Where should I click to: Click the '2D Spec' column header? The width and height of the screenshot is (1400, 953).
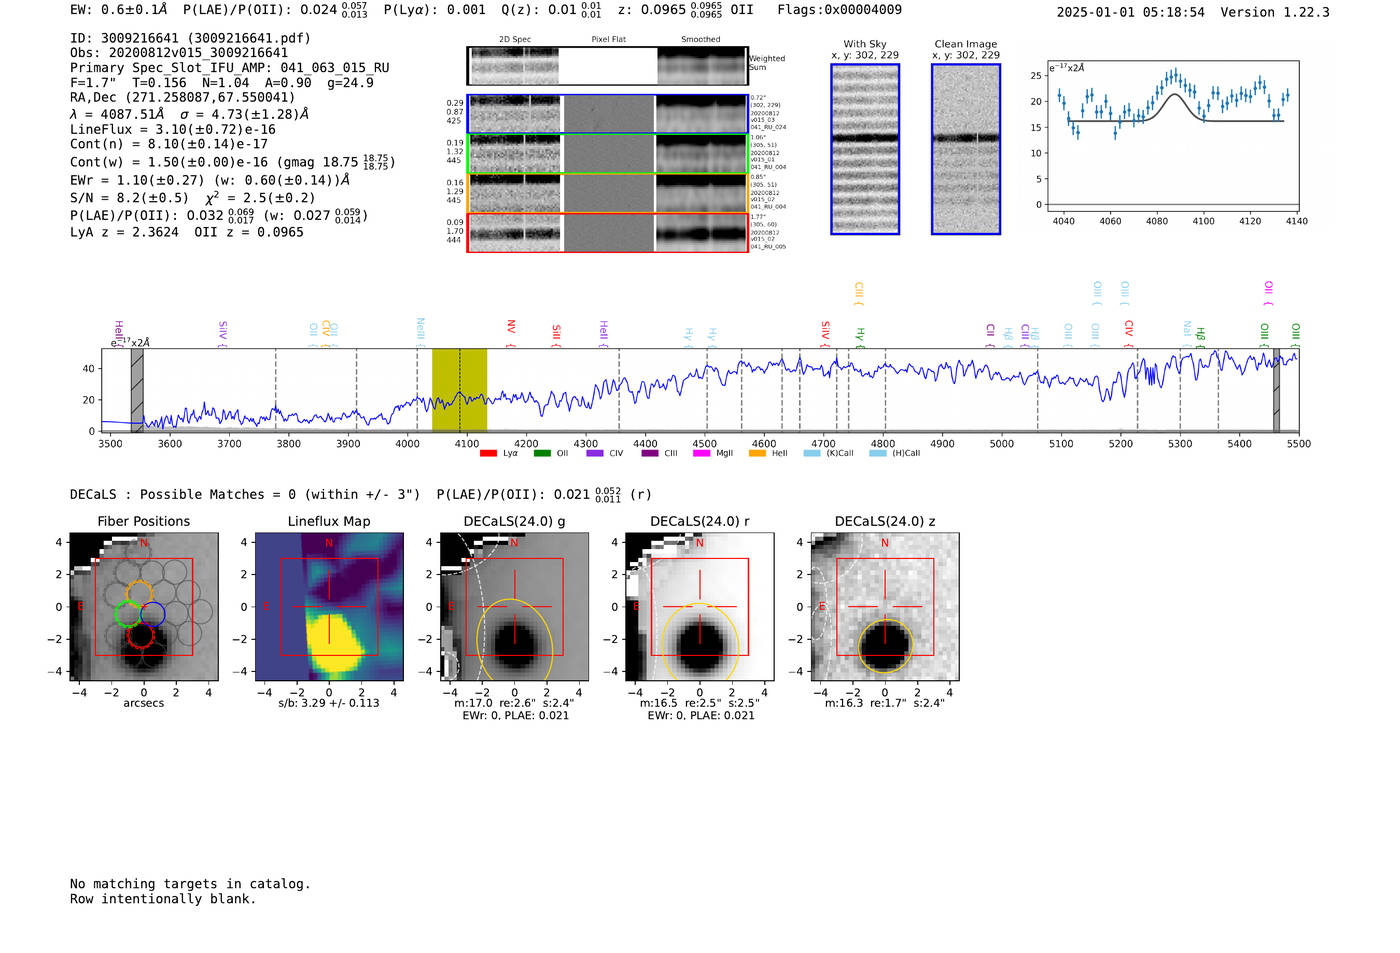[515, 39]
